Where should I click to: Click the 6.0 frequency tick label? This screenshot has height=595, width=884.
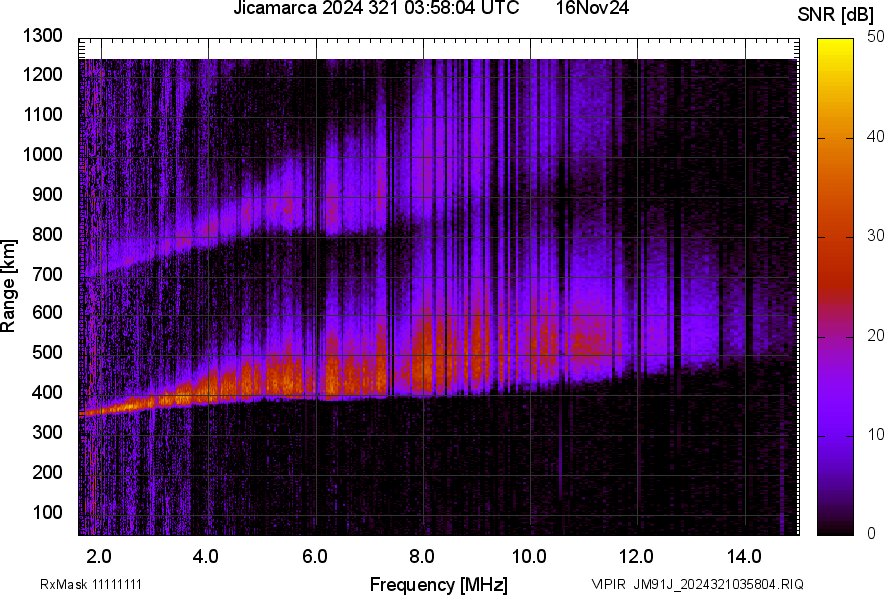click(315, 557)
